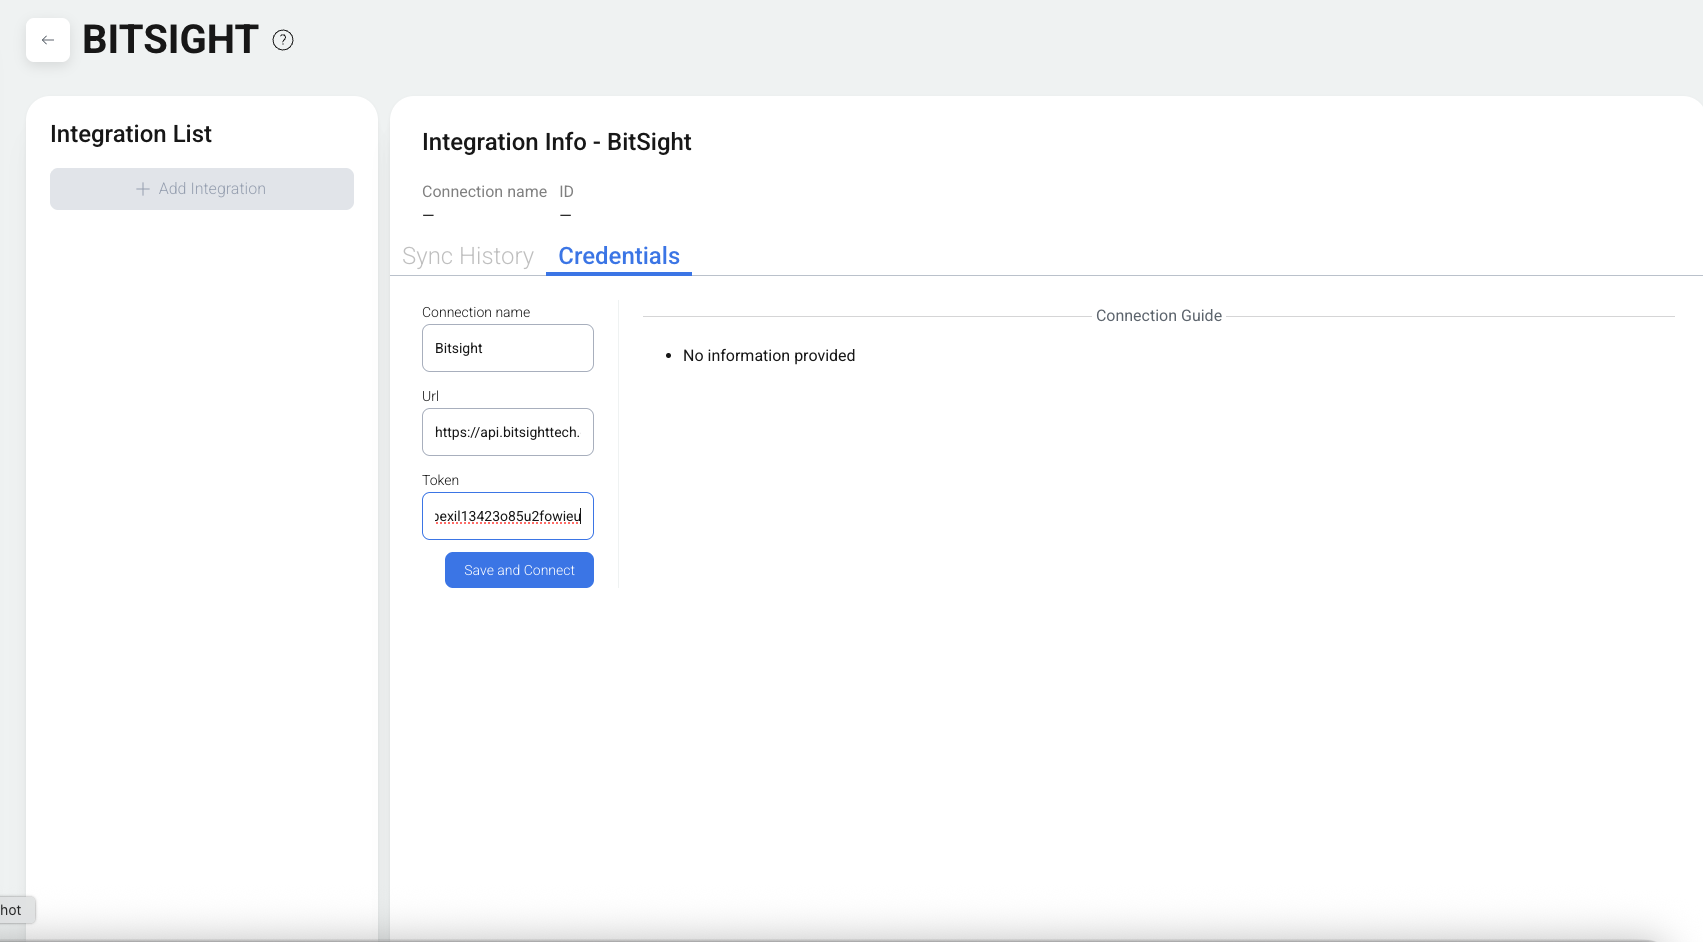The width and height of the screenshot is (1703, 942).
Task: Click the Connection Guide label
Action: pos(1159,315)
